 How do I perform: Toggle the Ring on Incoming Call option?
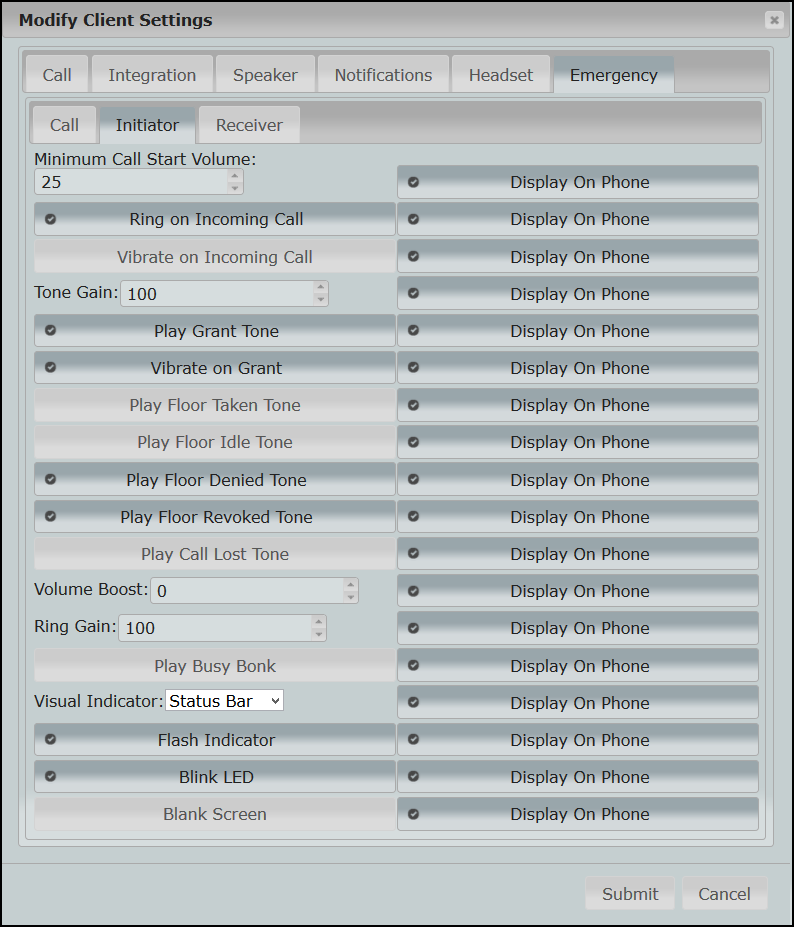pos(215,219)
